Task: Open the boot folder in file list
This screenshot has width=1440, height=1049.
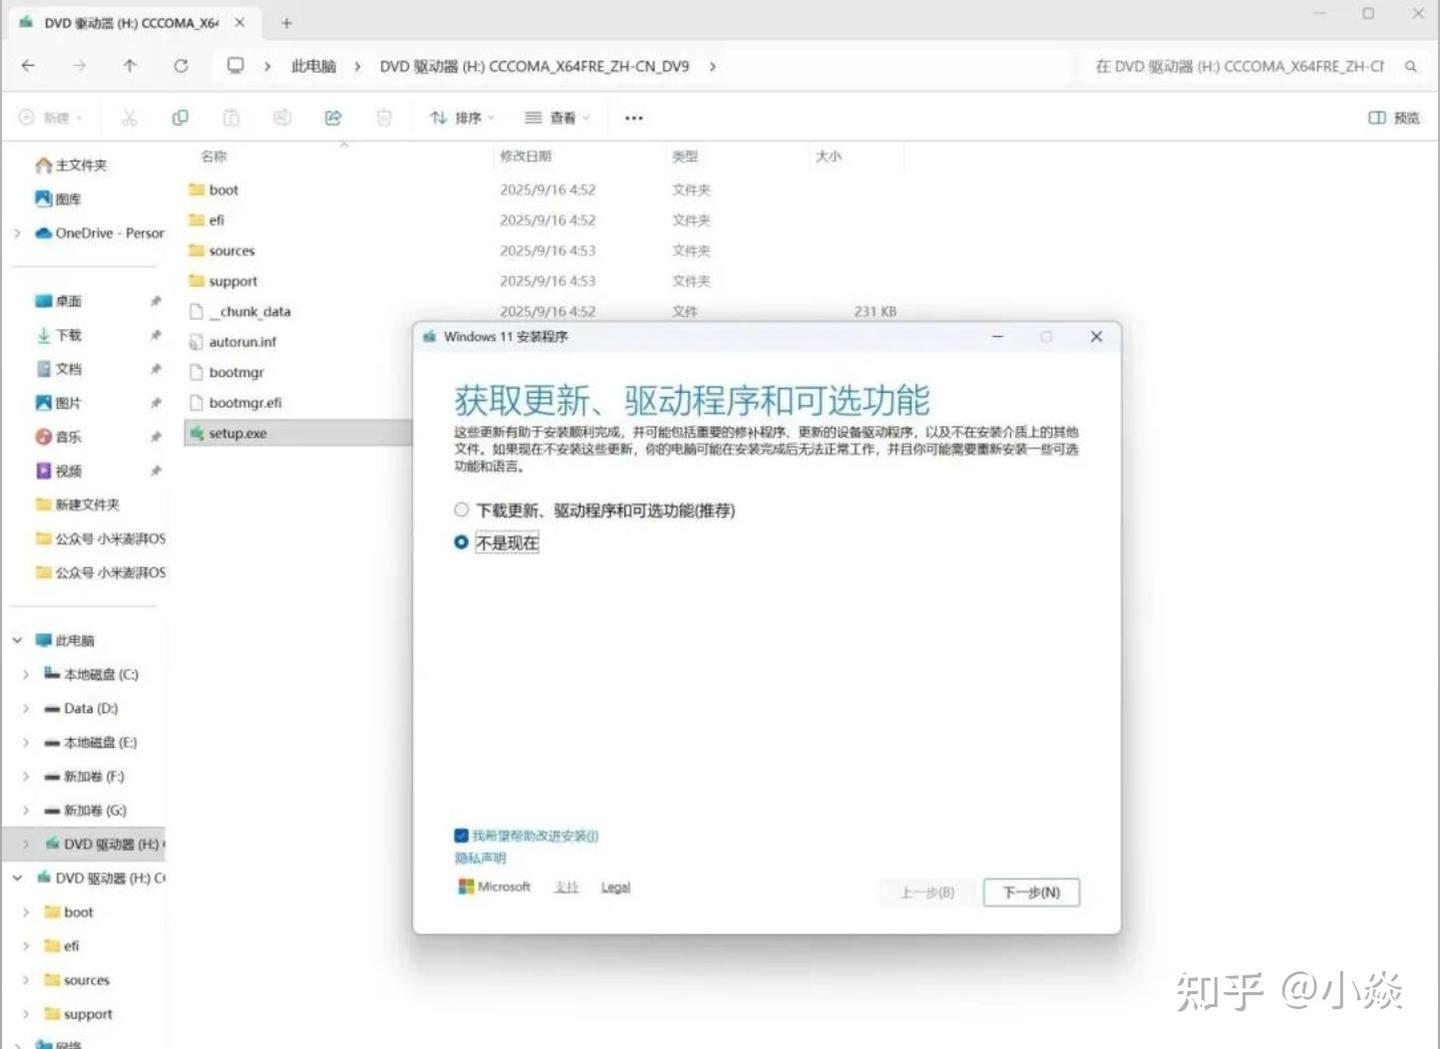Action: click(x=223, y=190)
